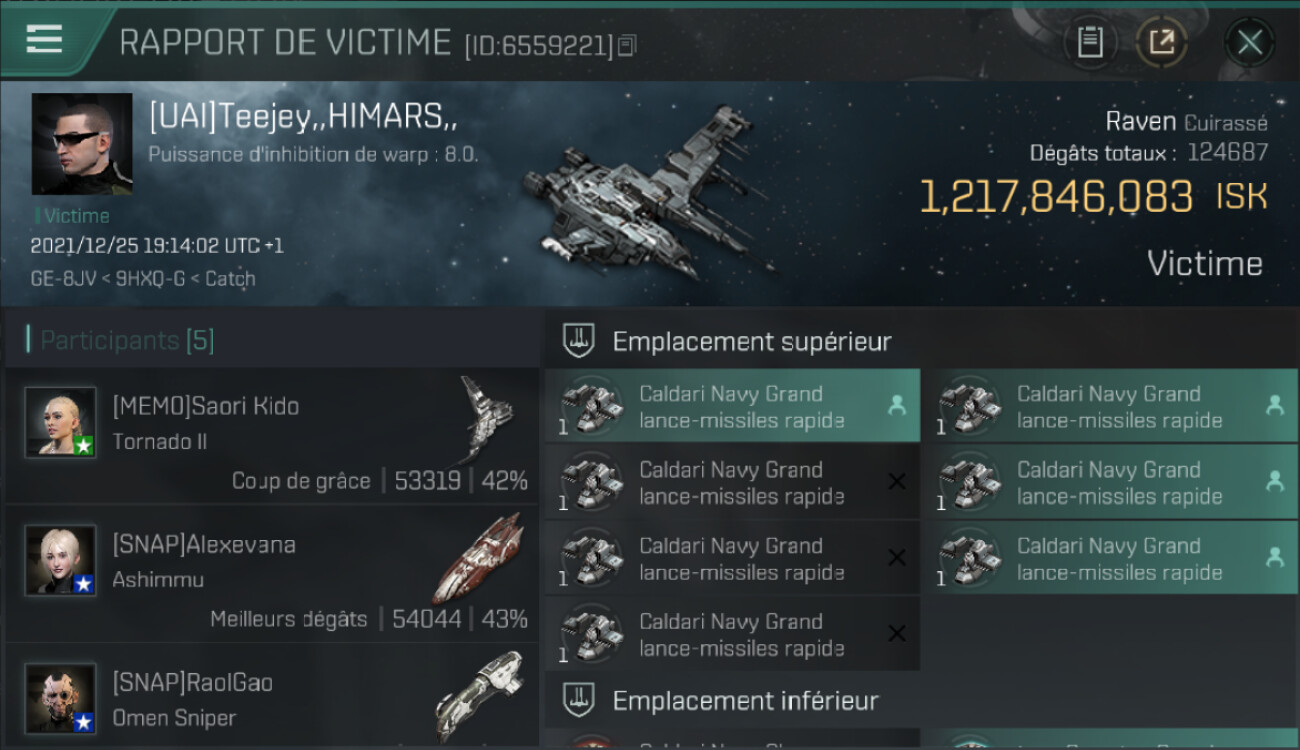This screenshot has width=1300, height=750.
Task: Share the kill report externally
Action: 1161,42
